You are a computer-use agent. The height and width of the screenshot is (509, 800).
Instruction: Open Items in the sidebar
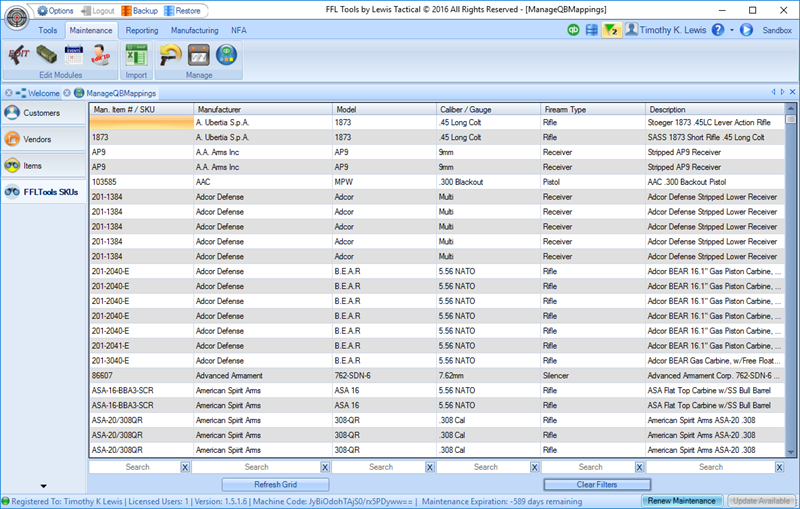coord(43,166)
